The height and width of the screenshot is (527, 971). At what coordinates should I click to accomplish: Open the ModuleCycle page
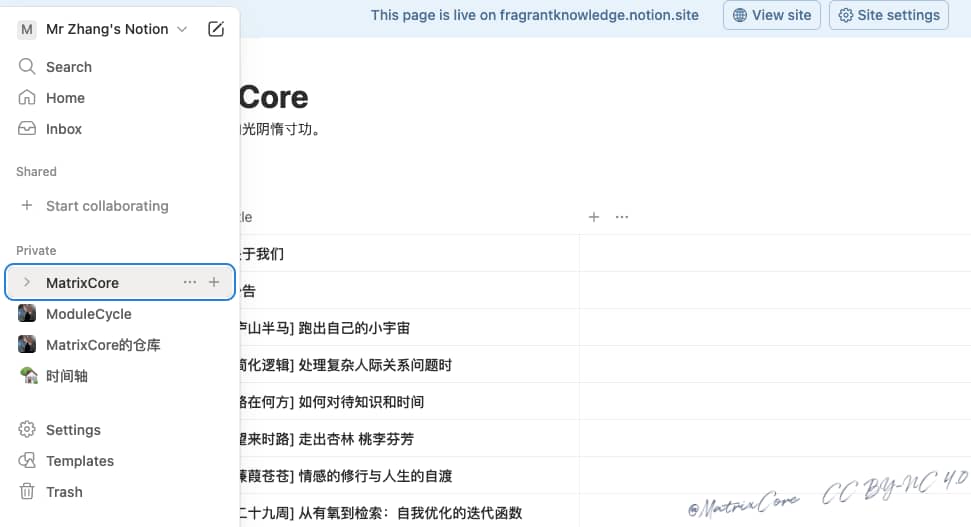pos(88,314)
